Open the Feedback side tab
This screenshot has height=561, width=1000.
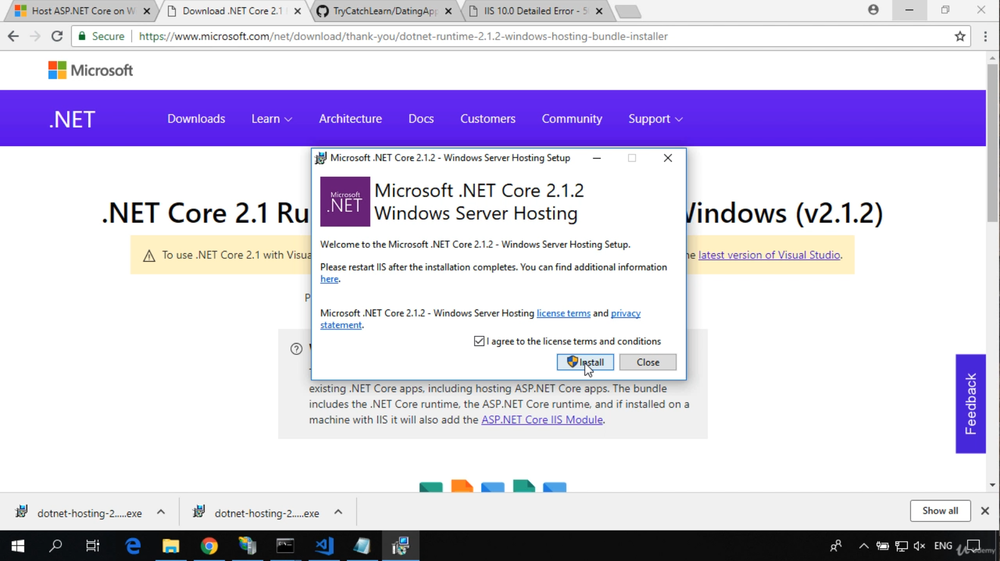pos(971,404)
